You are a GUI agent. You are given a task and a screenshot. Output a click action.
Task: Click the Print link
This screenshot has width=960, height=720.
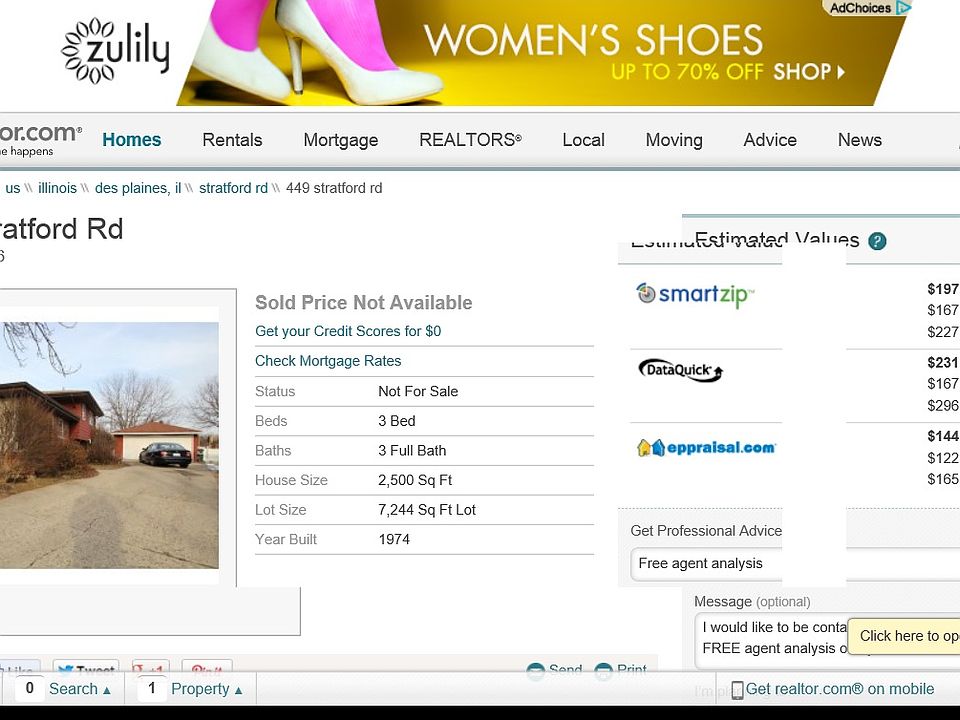pos(621,669)
